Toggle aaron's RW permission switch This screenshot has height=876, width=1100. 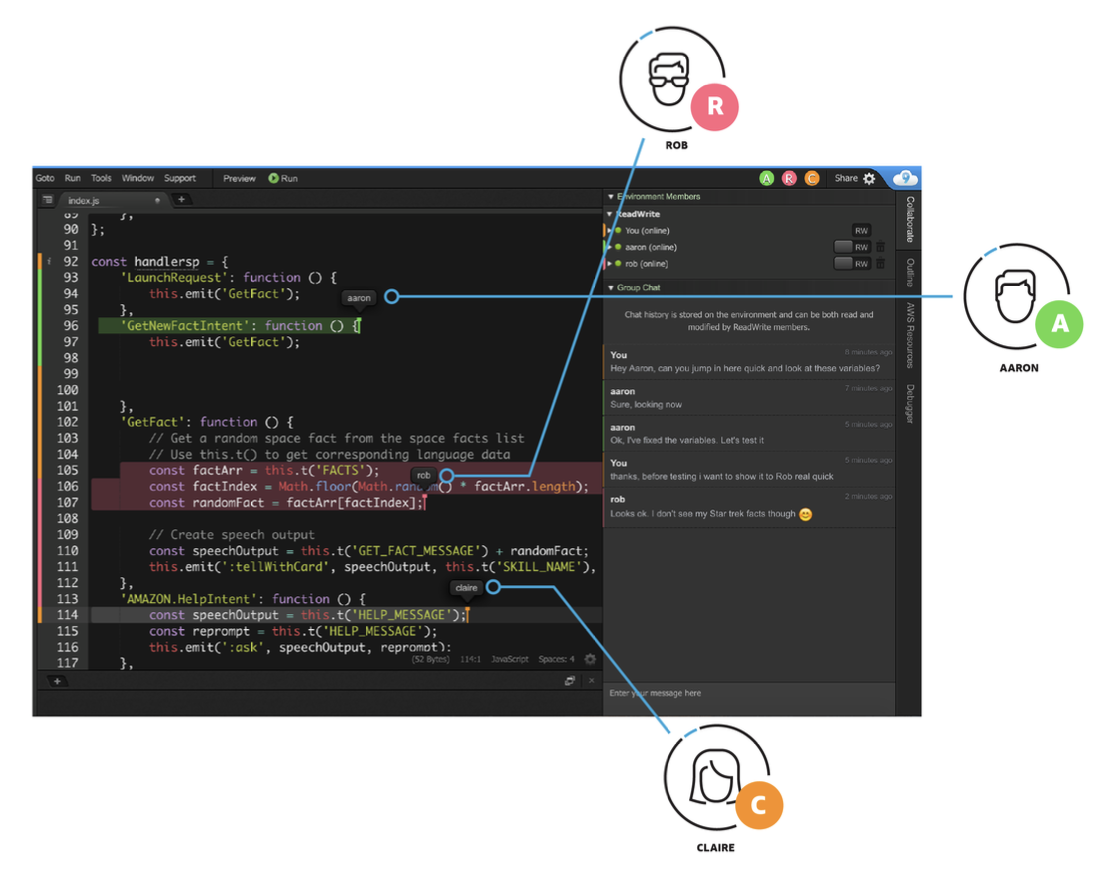click(851, 247)
